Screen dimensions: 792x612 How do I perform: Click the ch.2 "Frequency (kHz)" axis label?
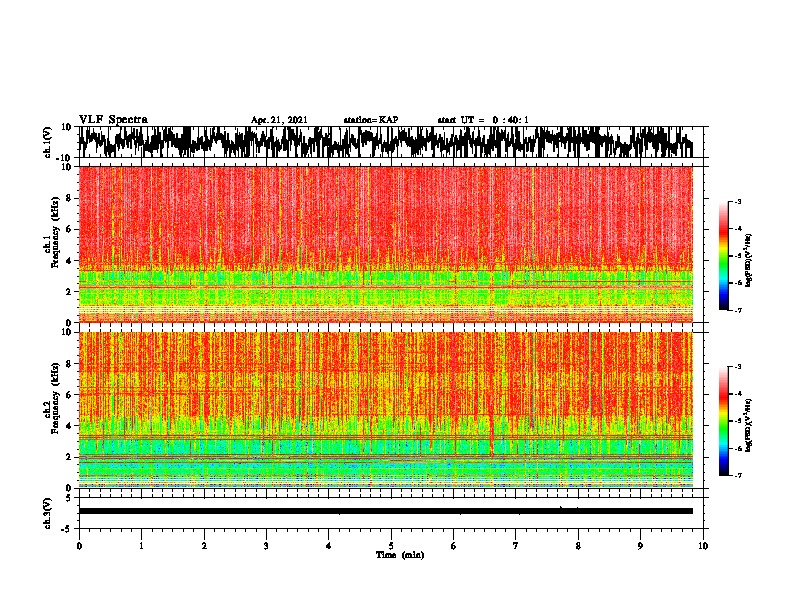pyautogui.click(x=55, y=398)
